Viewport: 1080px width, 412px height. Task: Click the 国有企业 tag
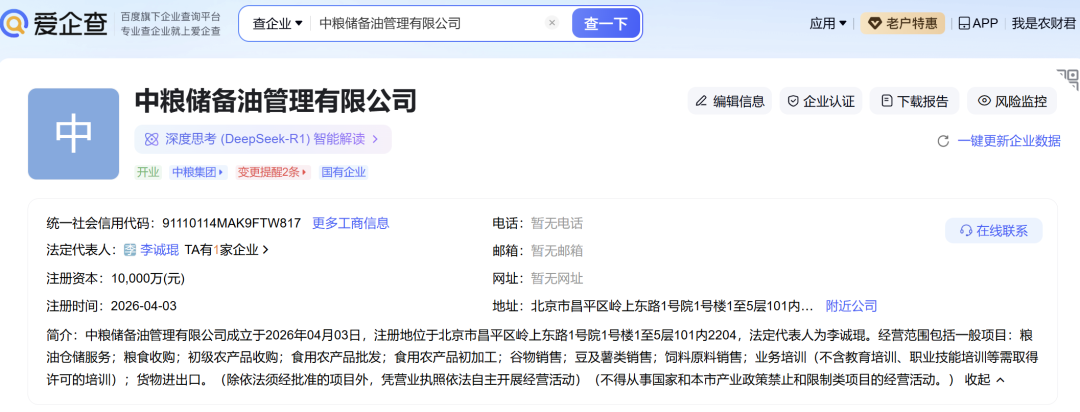344,172
